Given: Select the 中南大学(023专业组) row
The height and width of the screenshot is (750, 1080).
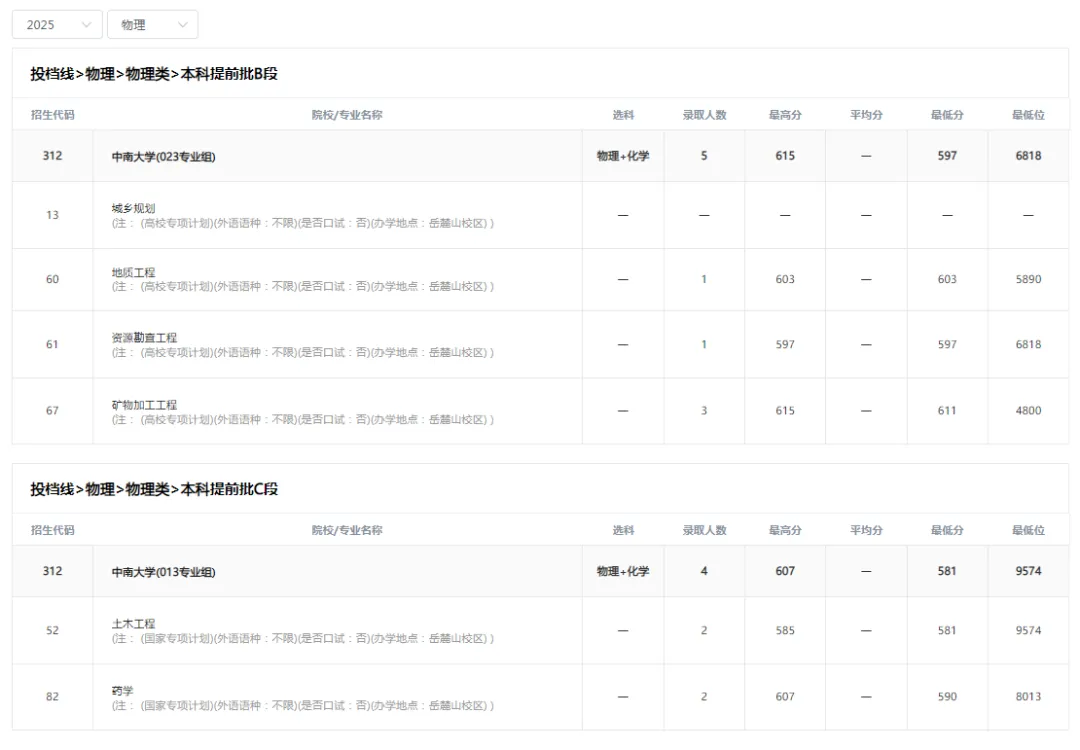Looking at the screenshot, I should tap(540, 156).
